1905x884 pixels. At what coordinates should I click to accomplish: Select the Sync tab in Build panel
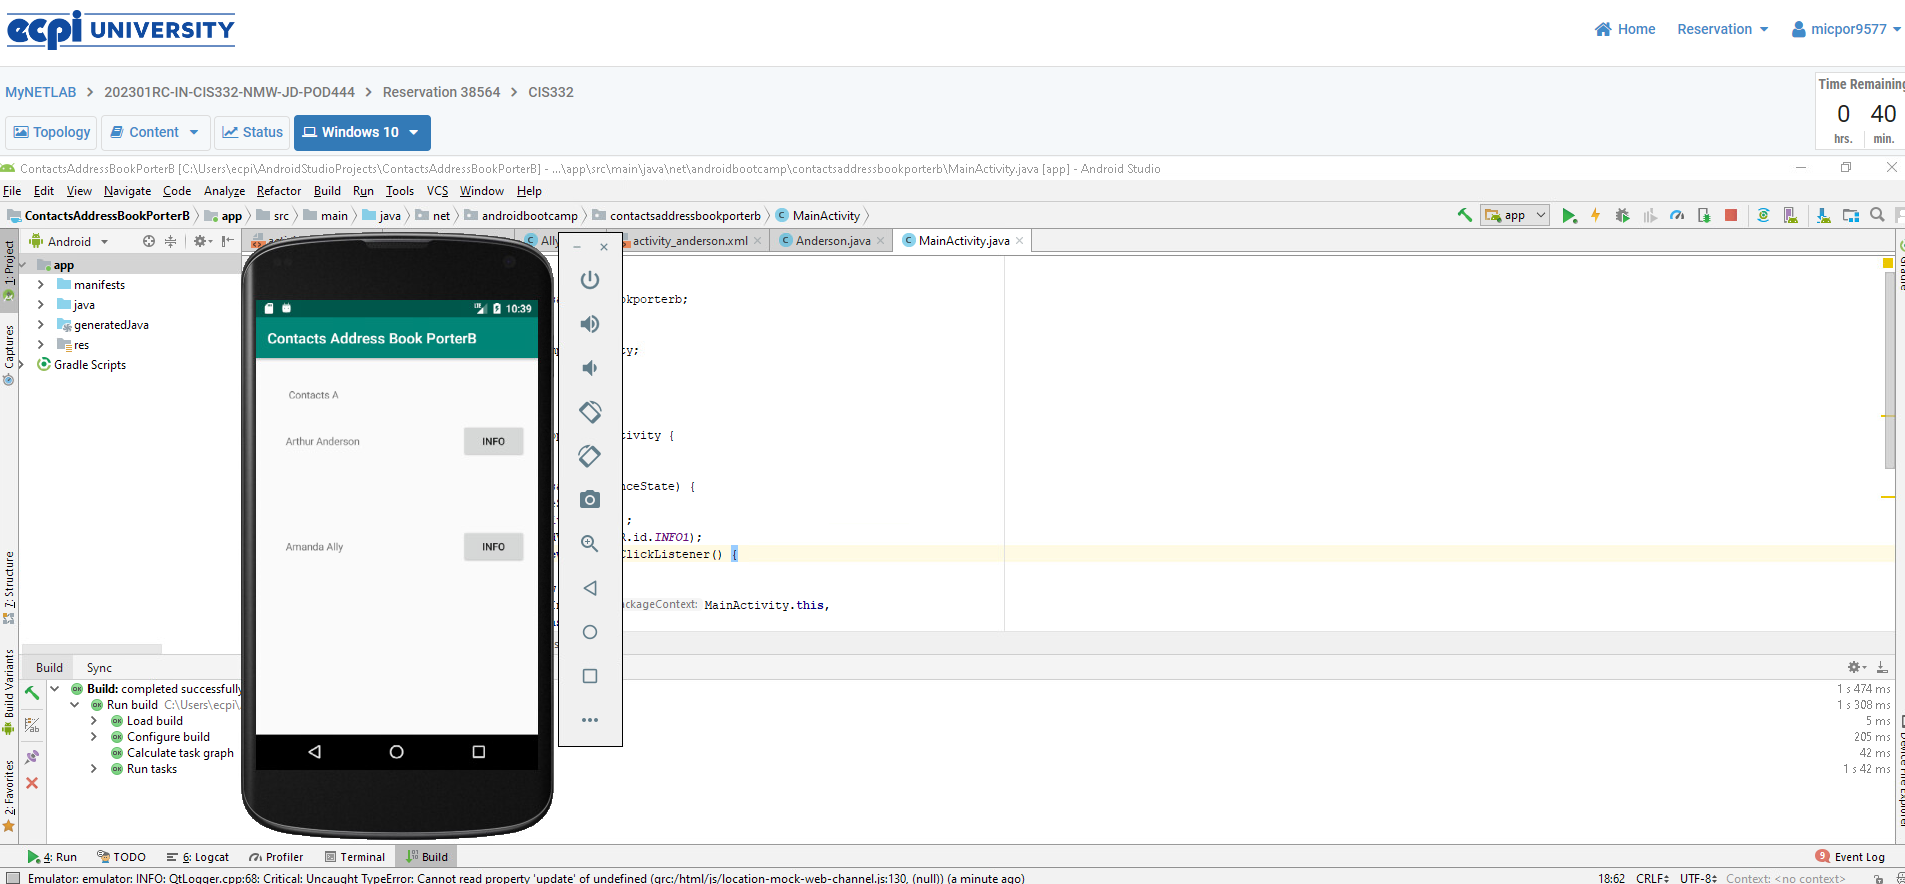pos(99,668)
